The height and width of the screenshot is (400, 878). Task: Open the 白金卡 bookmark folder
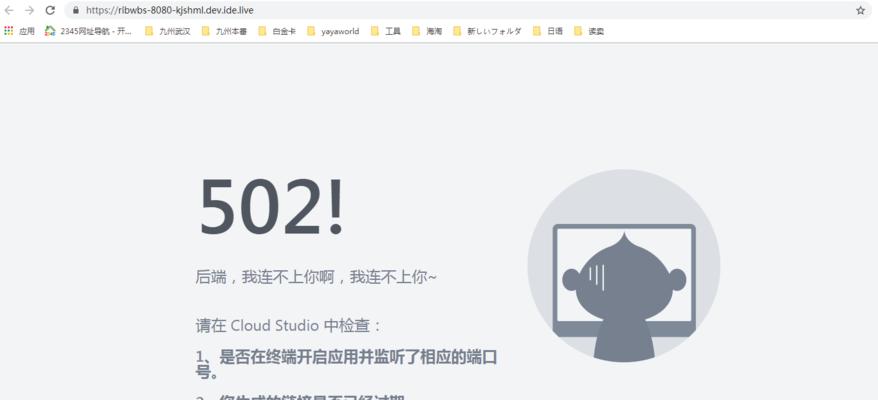point(277,31)
